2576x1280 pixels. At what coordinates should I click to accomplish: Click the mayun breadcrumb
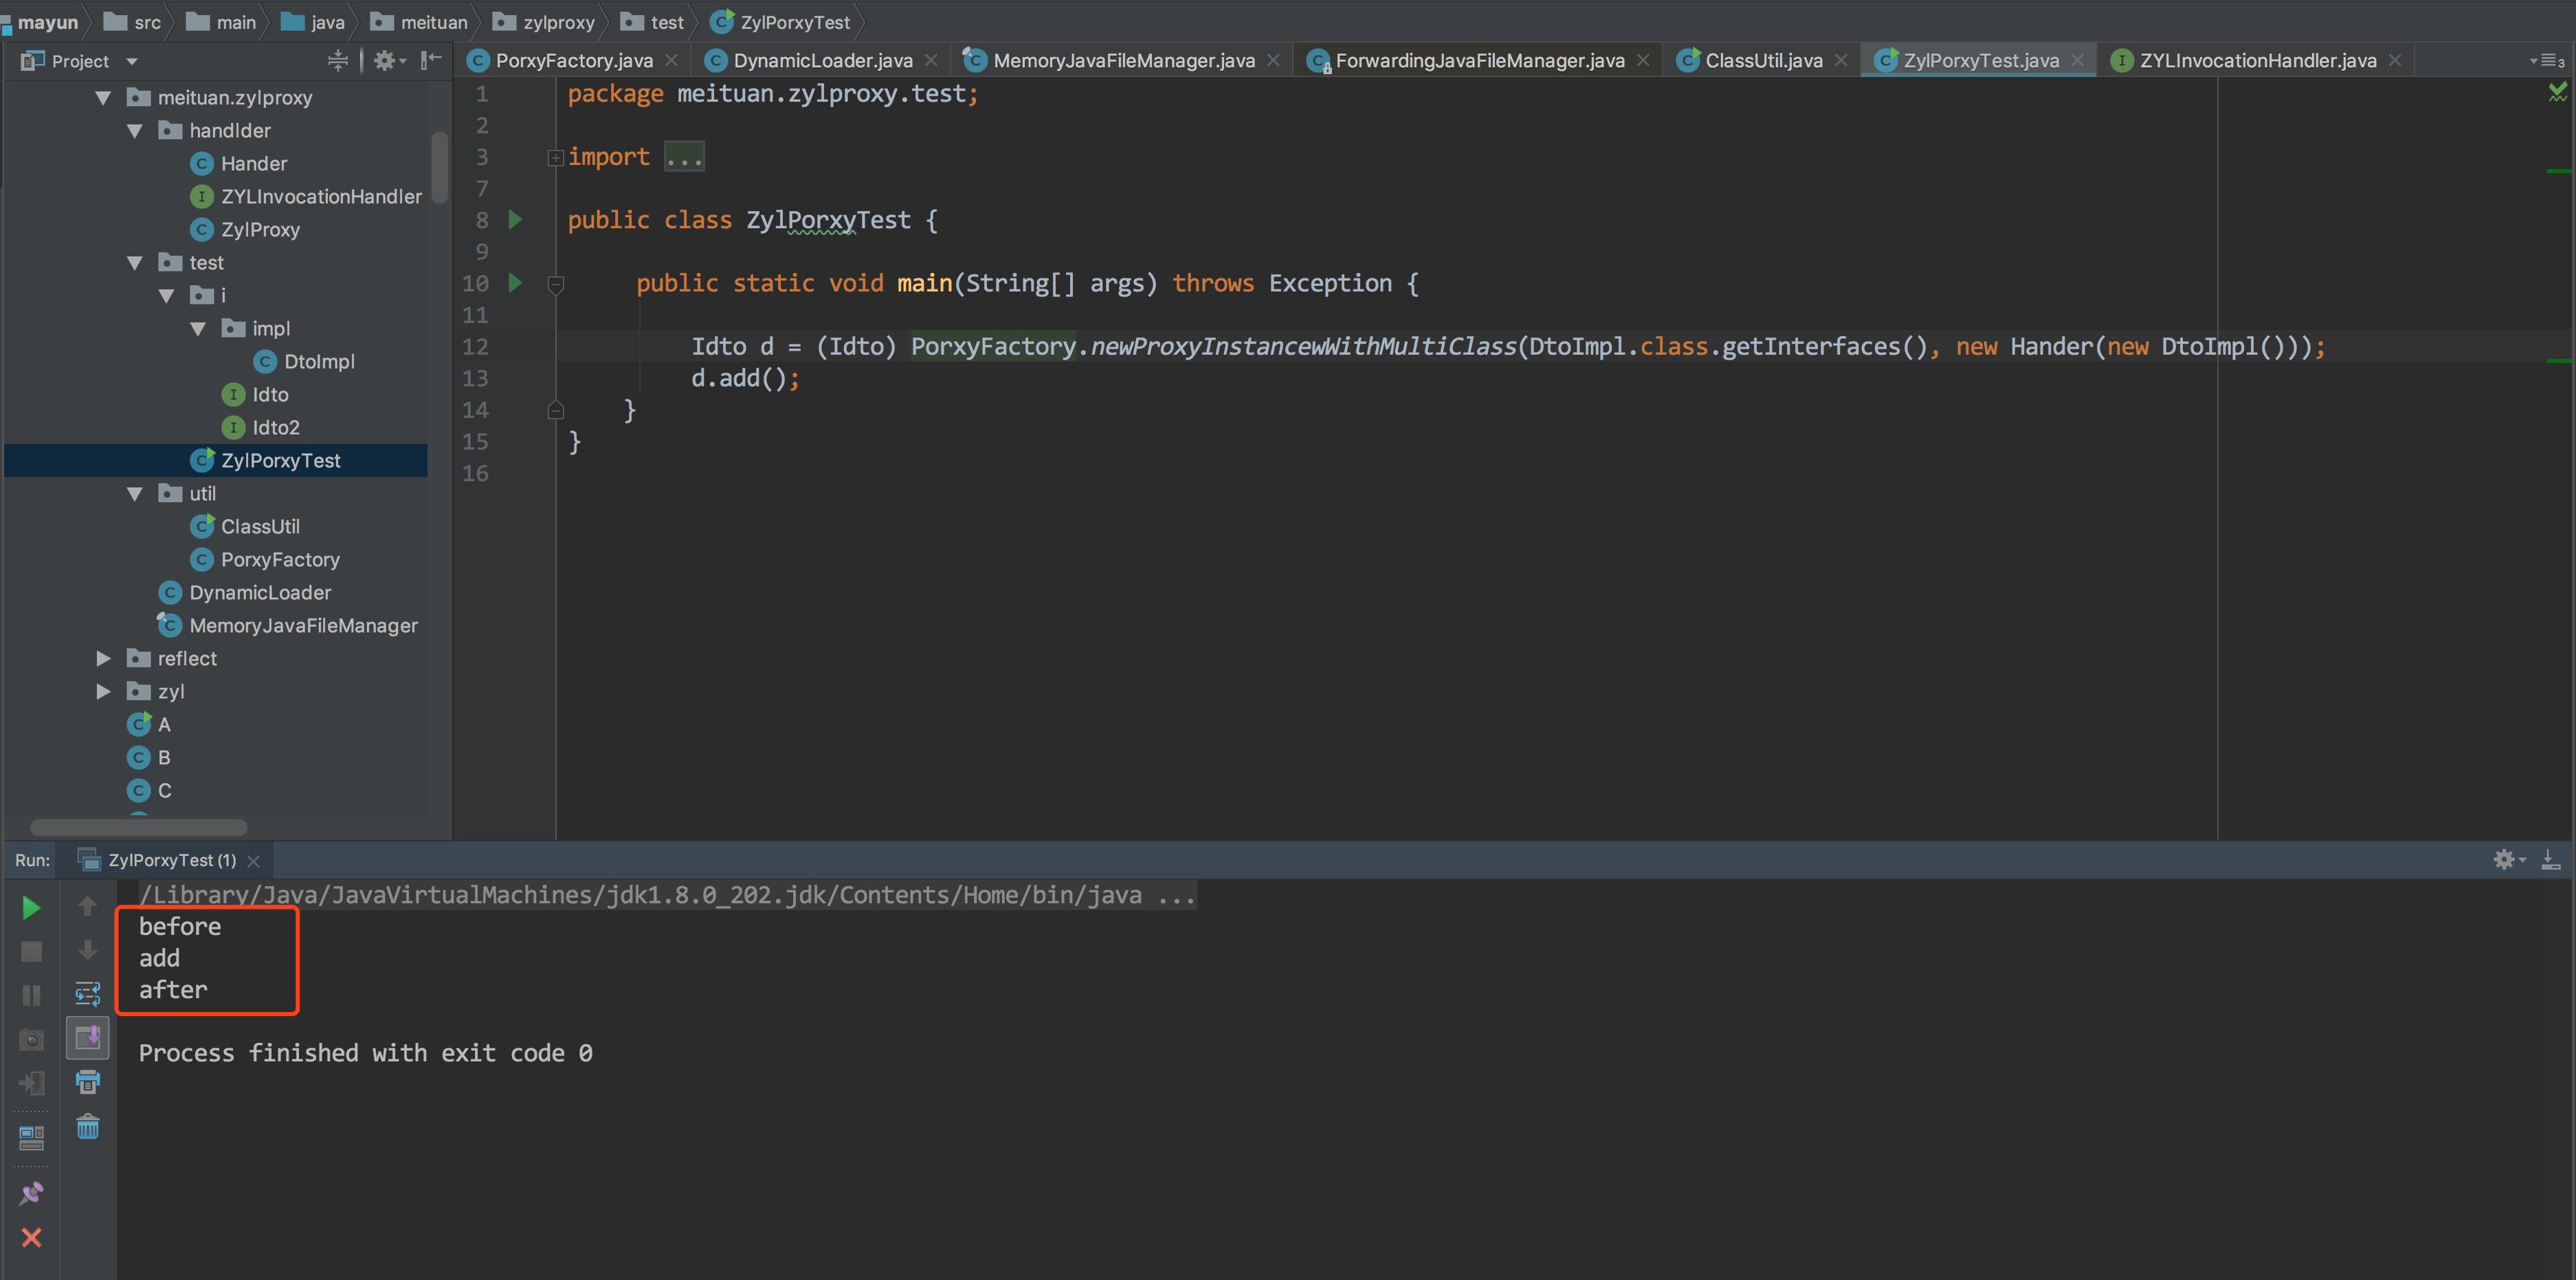pyautogui.click(x=47, y=22)
